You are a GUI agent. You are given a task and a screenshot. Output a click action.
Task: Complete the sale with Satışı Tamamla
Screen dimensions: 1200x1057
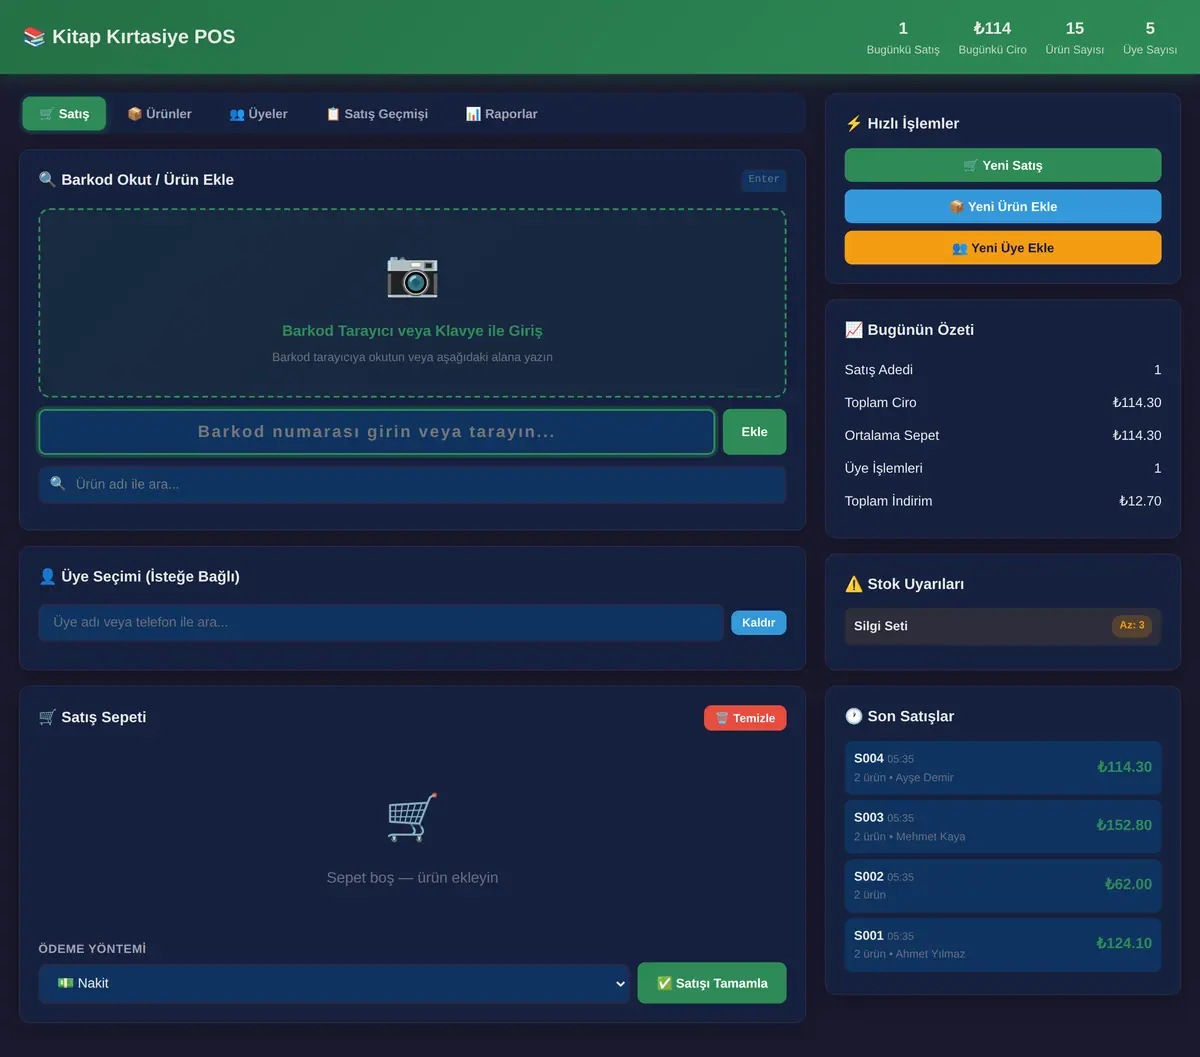pos(711,983)
